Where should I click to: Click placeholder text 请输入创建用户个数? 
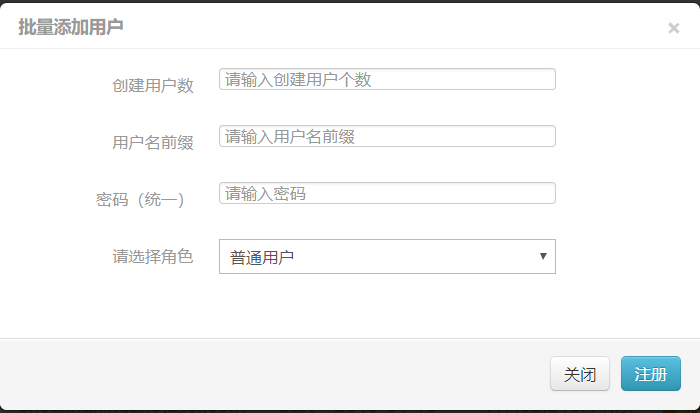[x=298, y=79]
